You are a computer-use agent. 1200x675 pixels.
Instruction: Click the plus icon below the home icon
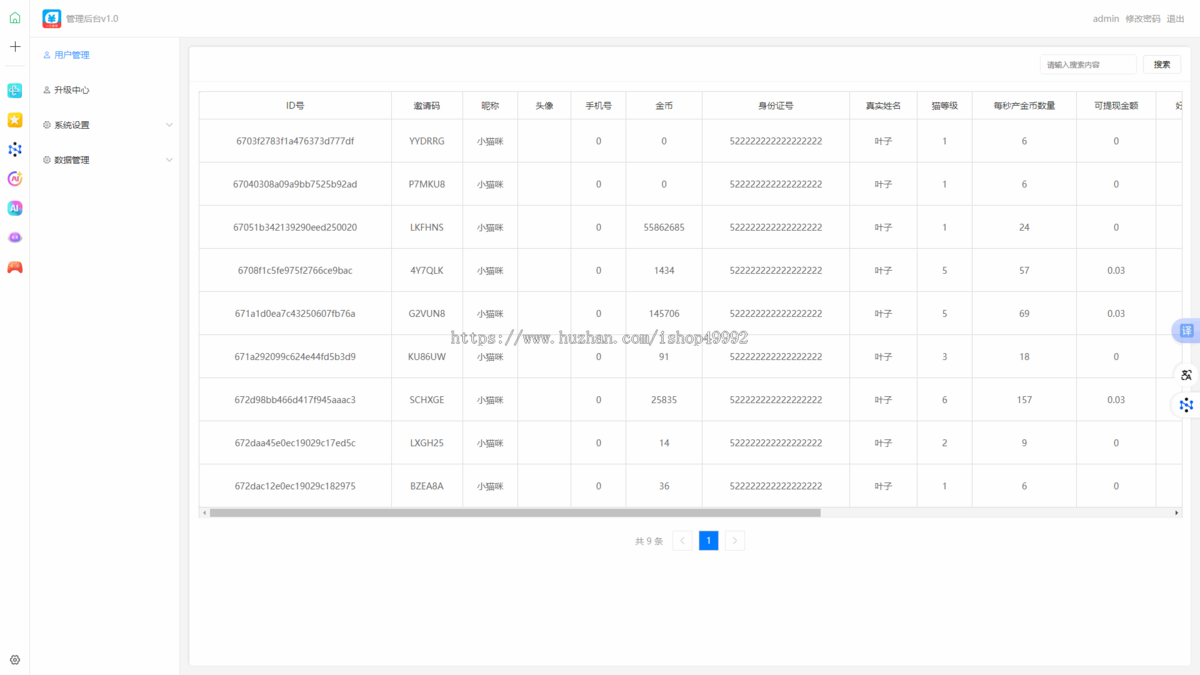(15, 47)
